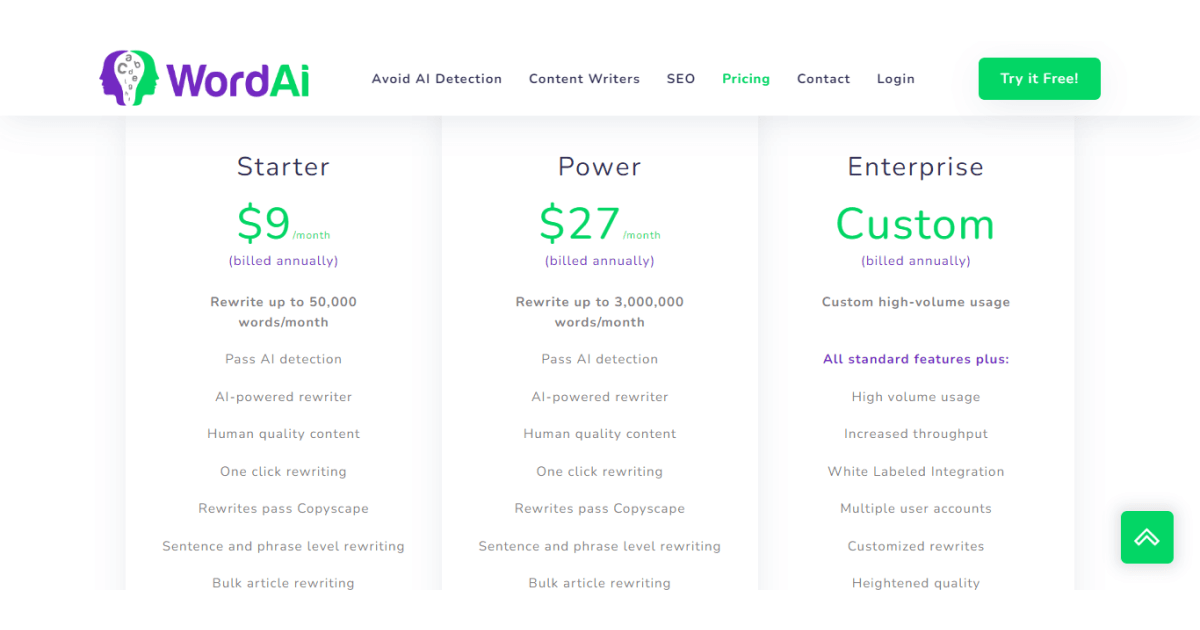Click the Multiple user accounts feature
The width and height of the screenshot is (1200, 630).
coord(916,509)
